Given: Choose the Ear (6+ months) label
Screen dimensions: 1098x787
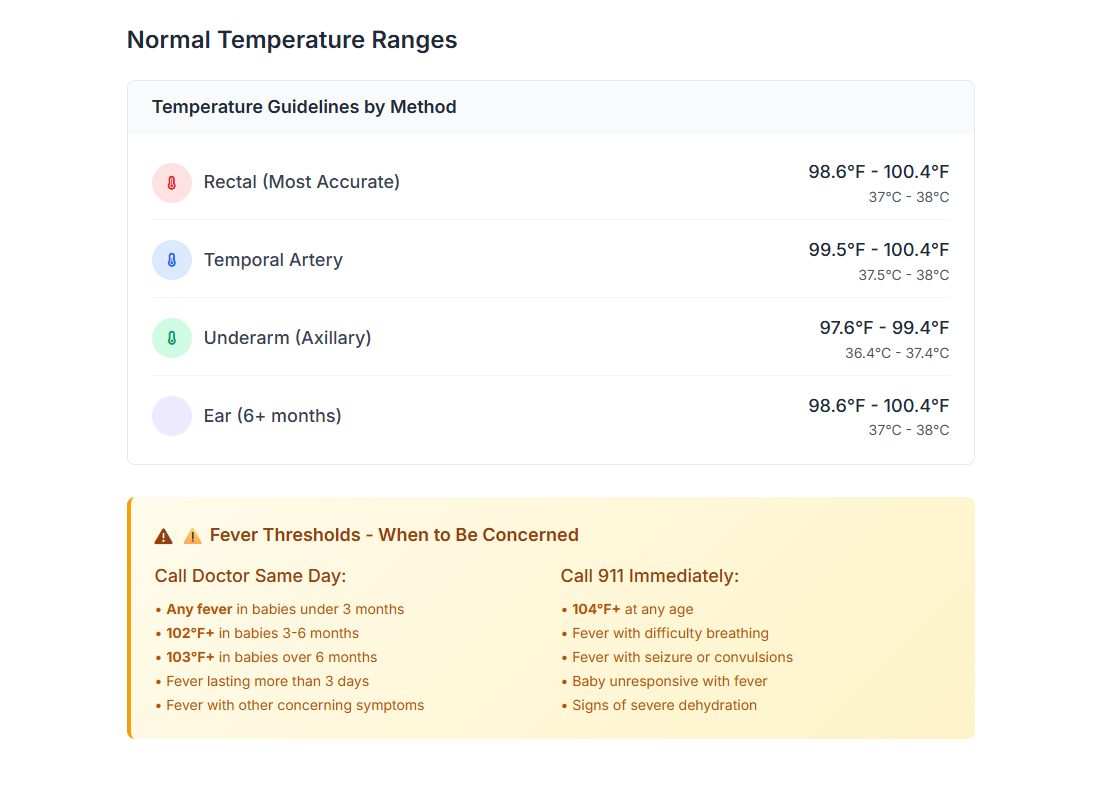Looking at the screenshot, I should point(272,416).
